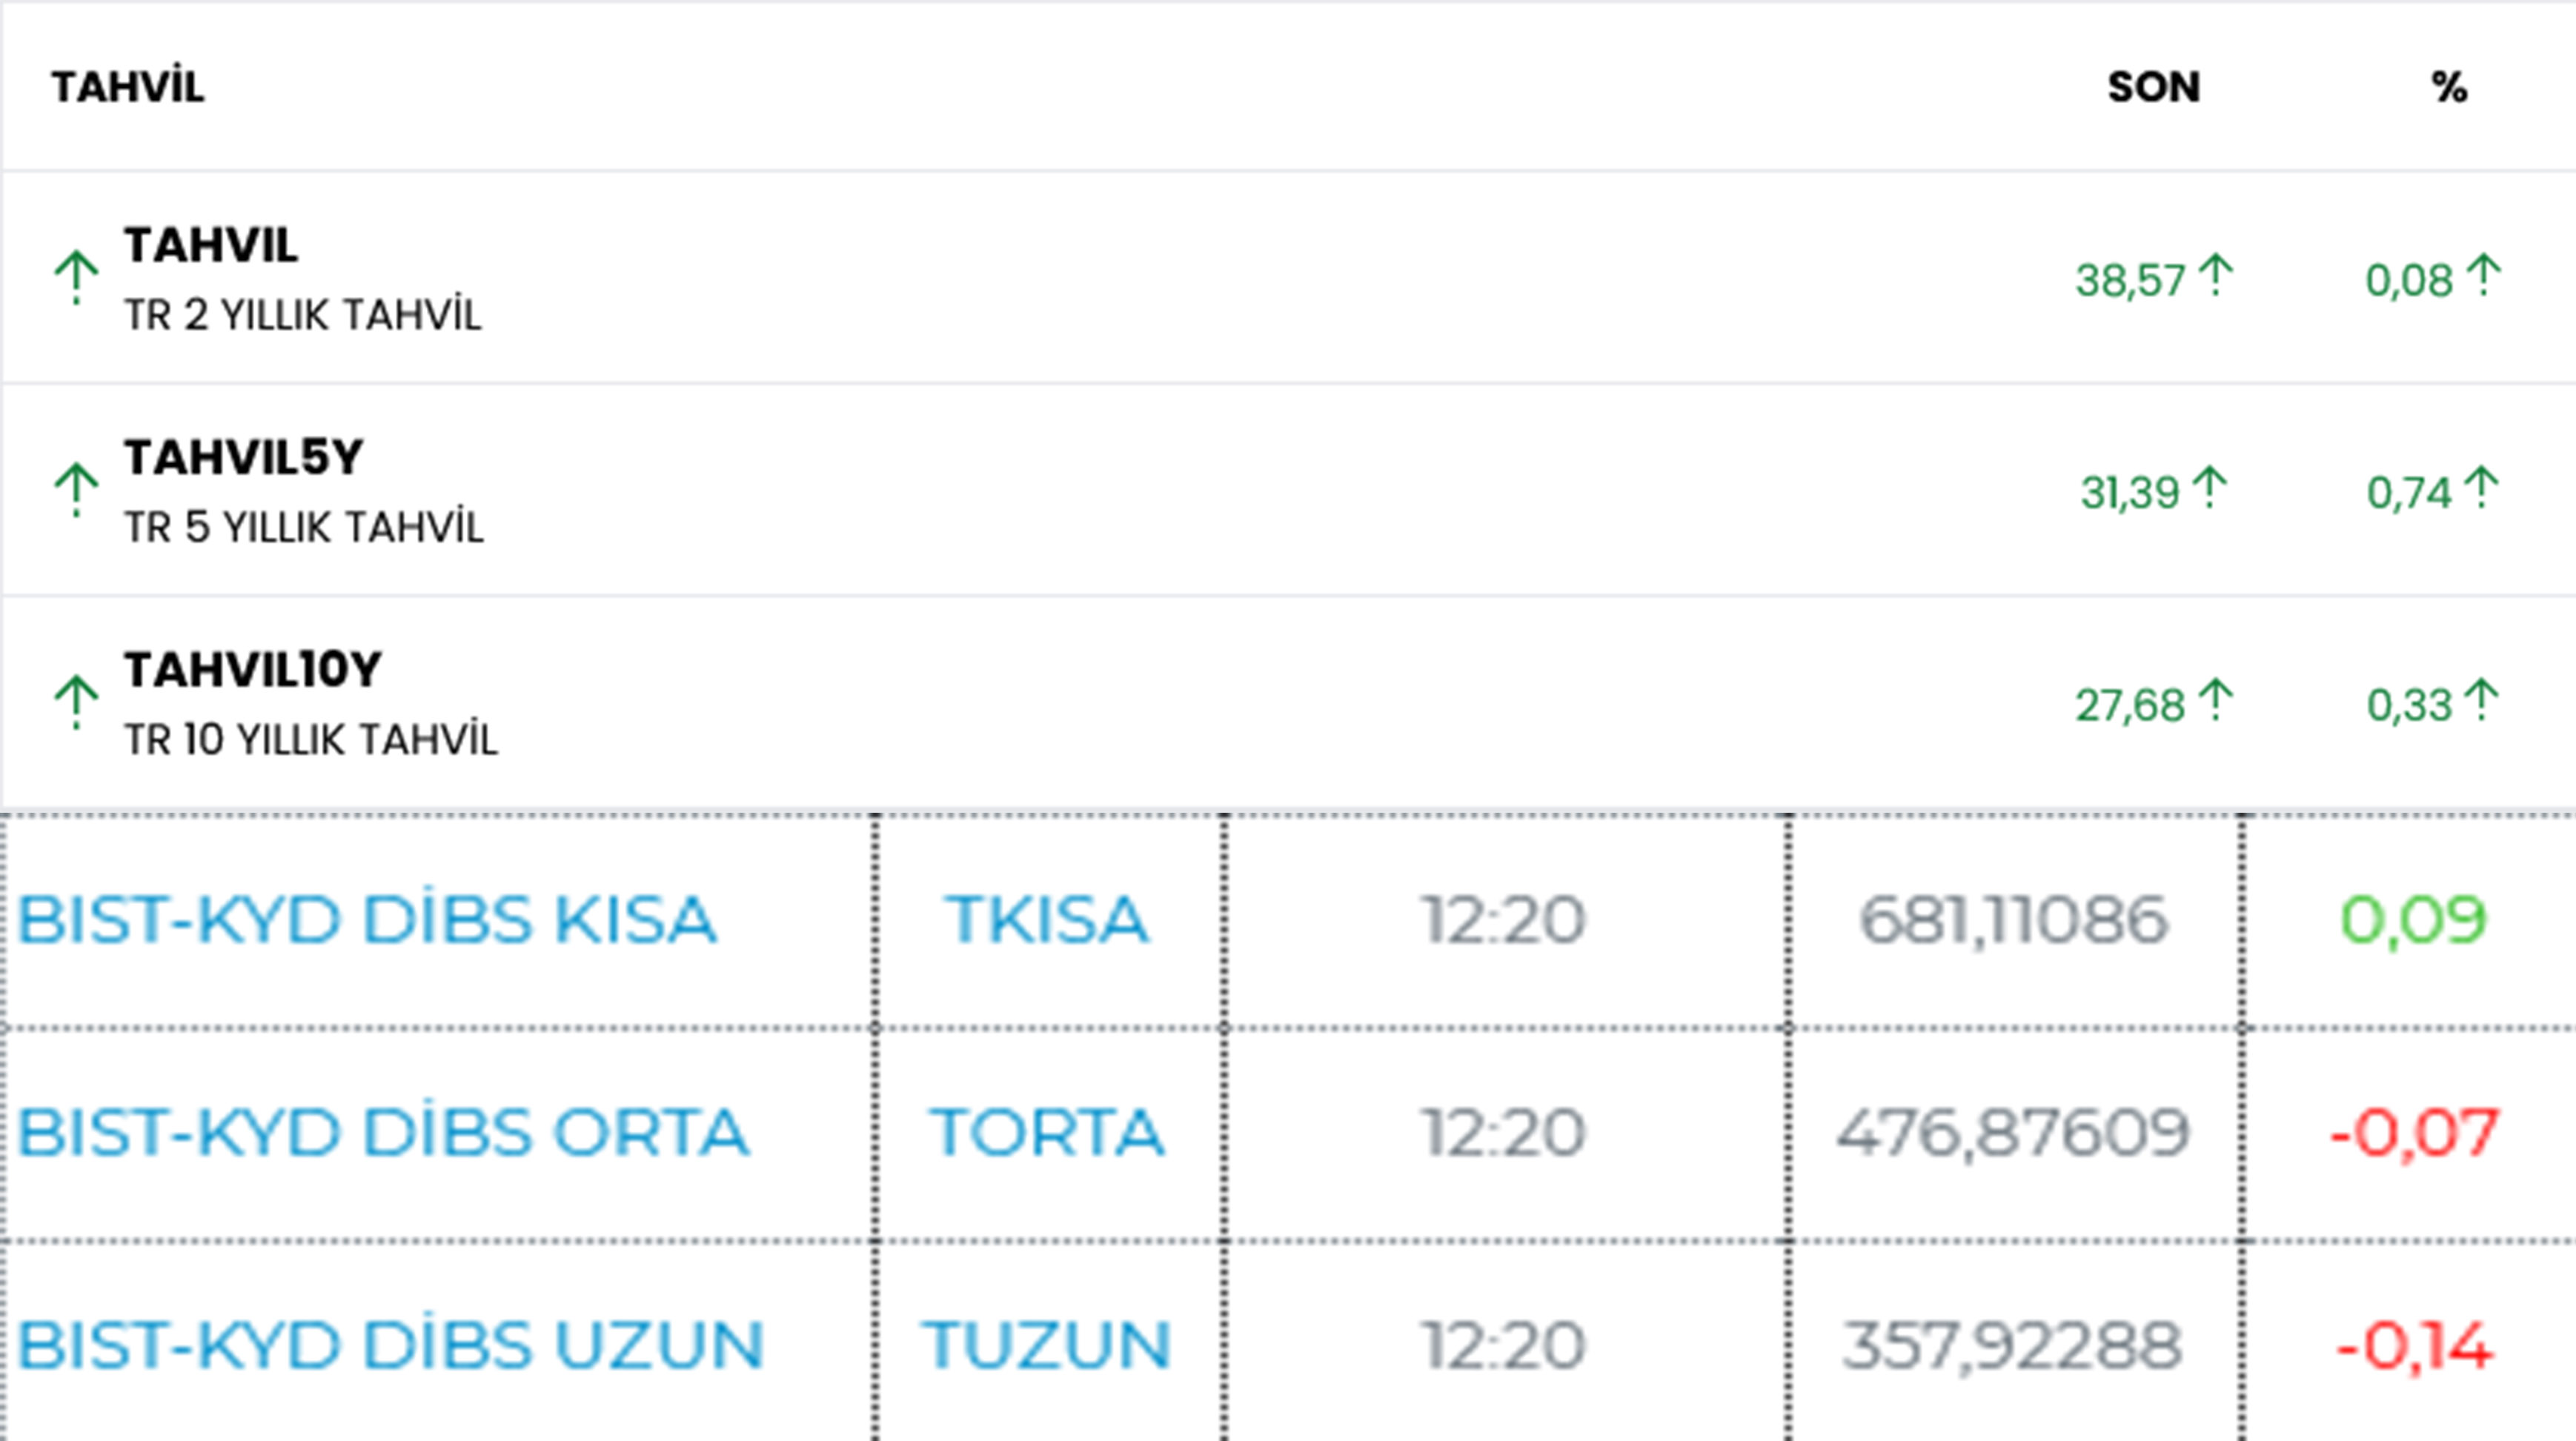Sort by the SON column header
This screenshot has height=1441, width=2576.
tap(2154, 87)
